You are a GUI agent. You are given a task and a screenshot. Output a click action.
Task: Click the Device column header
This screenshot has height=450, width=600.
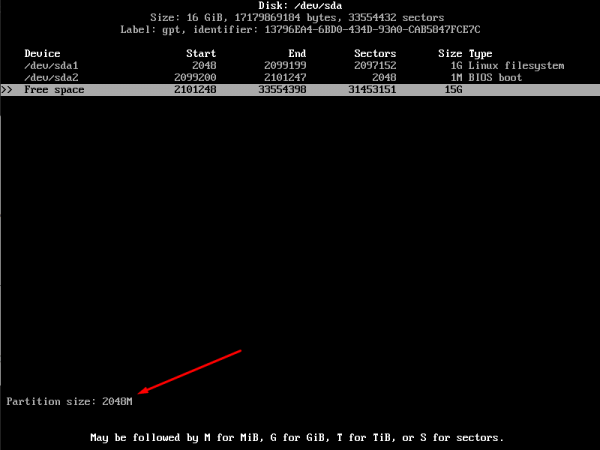(42, 53)
